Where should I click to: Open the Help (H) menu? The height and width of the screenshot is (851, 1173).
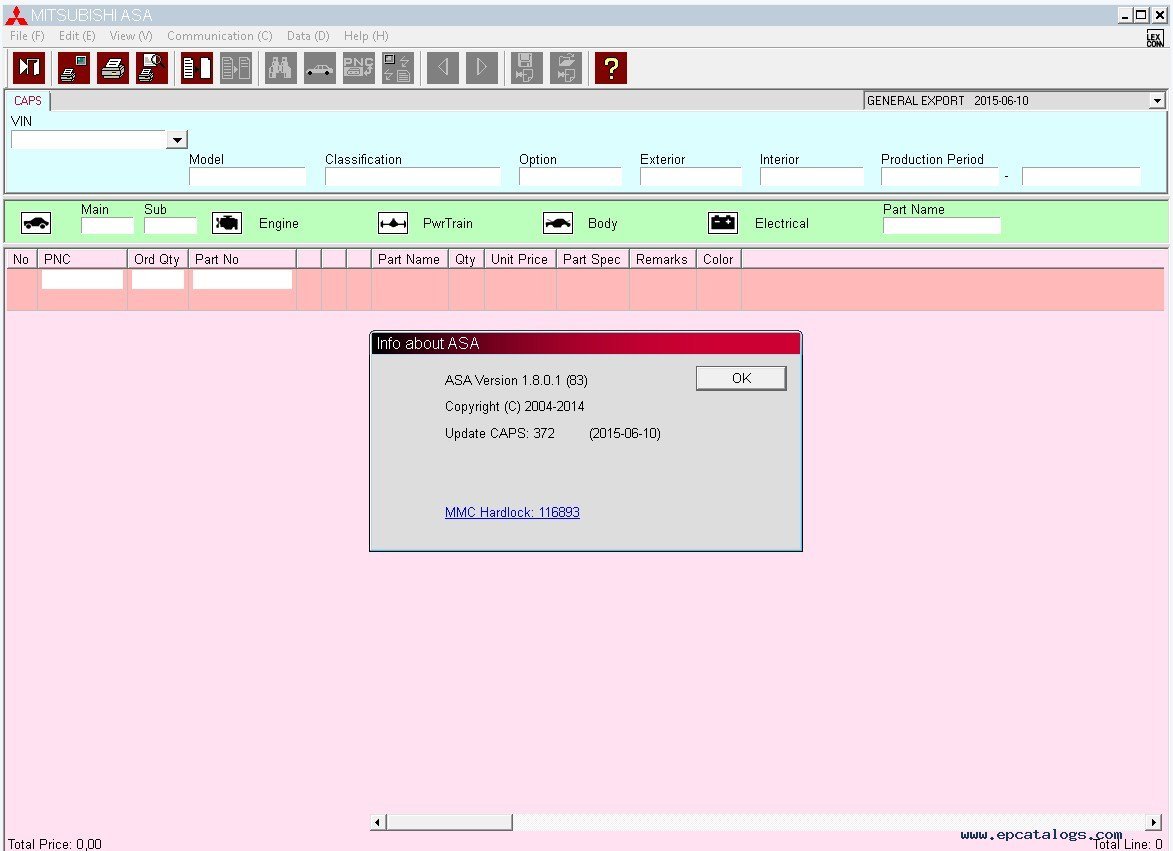(x=367, y=36)
